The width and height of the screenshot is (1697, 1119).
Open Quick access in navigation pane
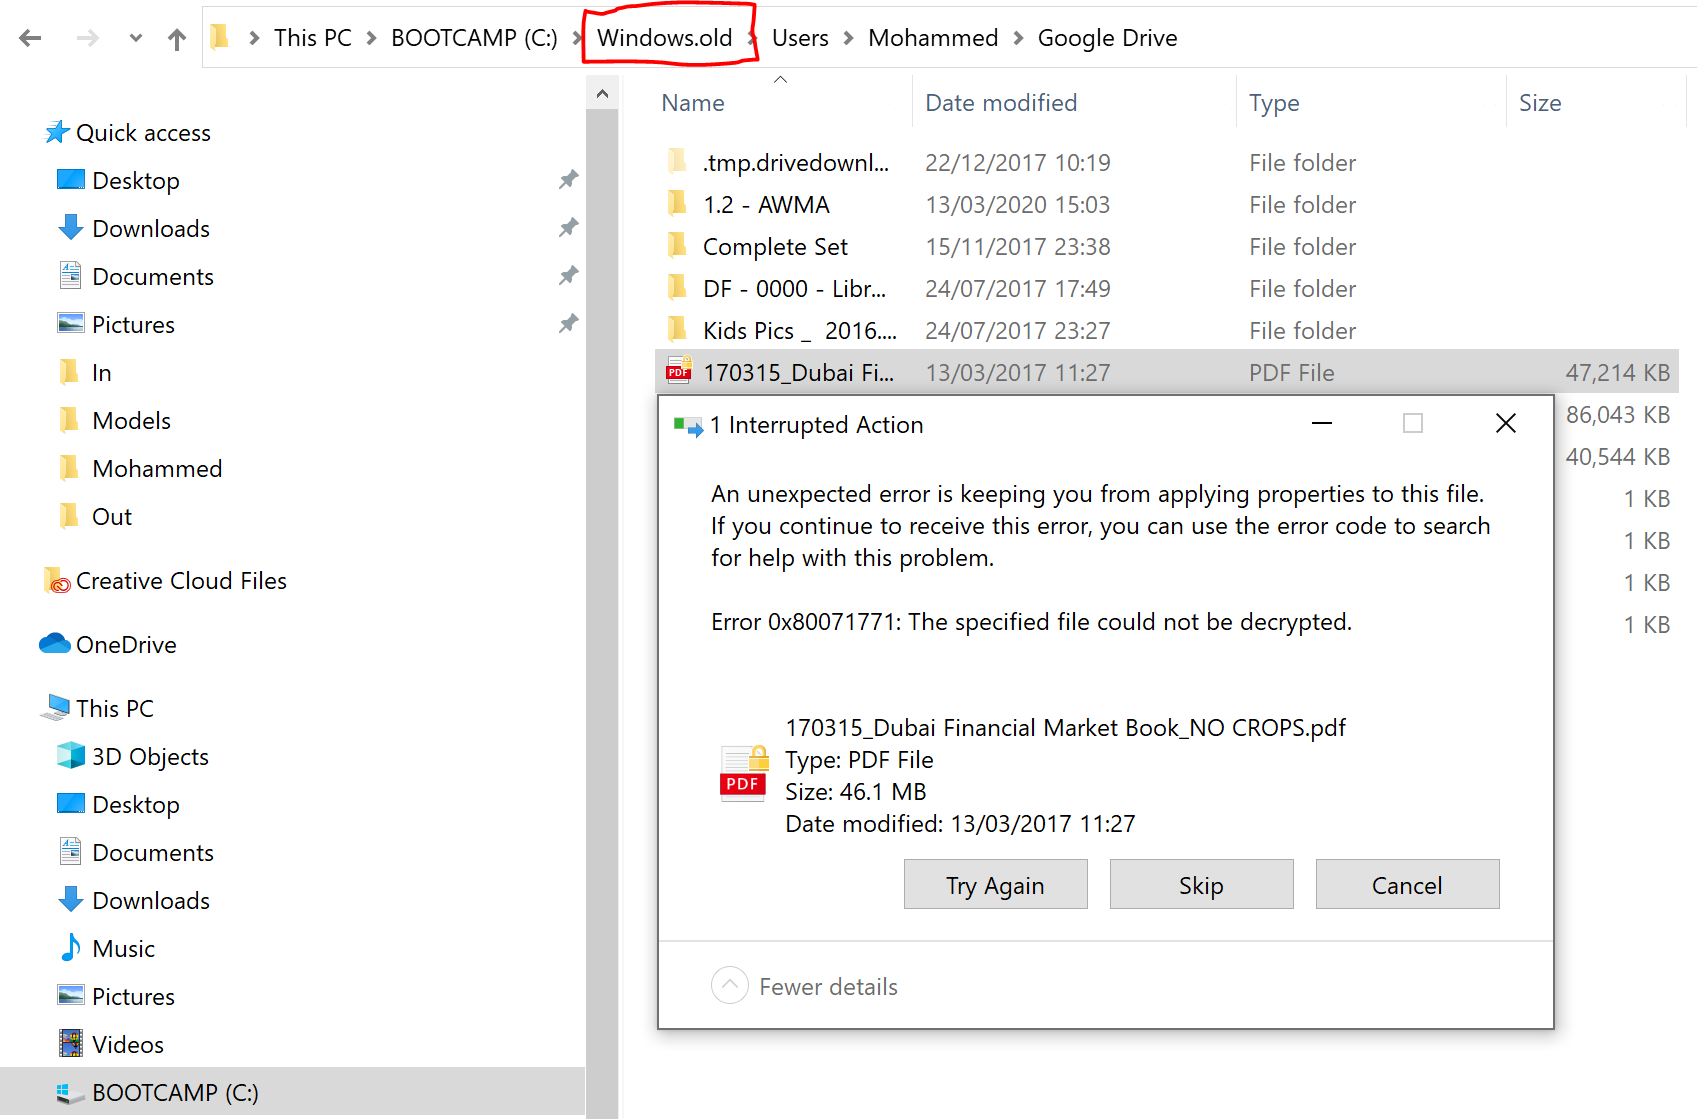[143, 133]
